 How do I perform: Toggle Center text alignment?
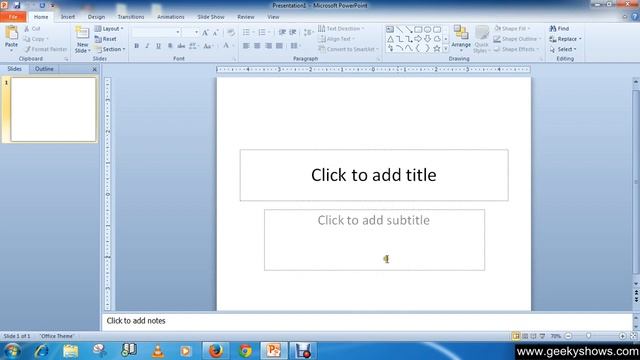point(257,46)
